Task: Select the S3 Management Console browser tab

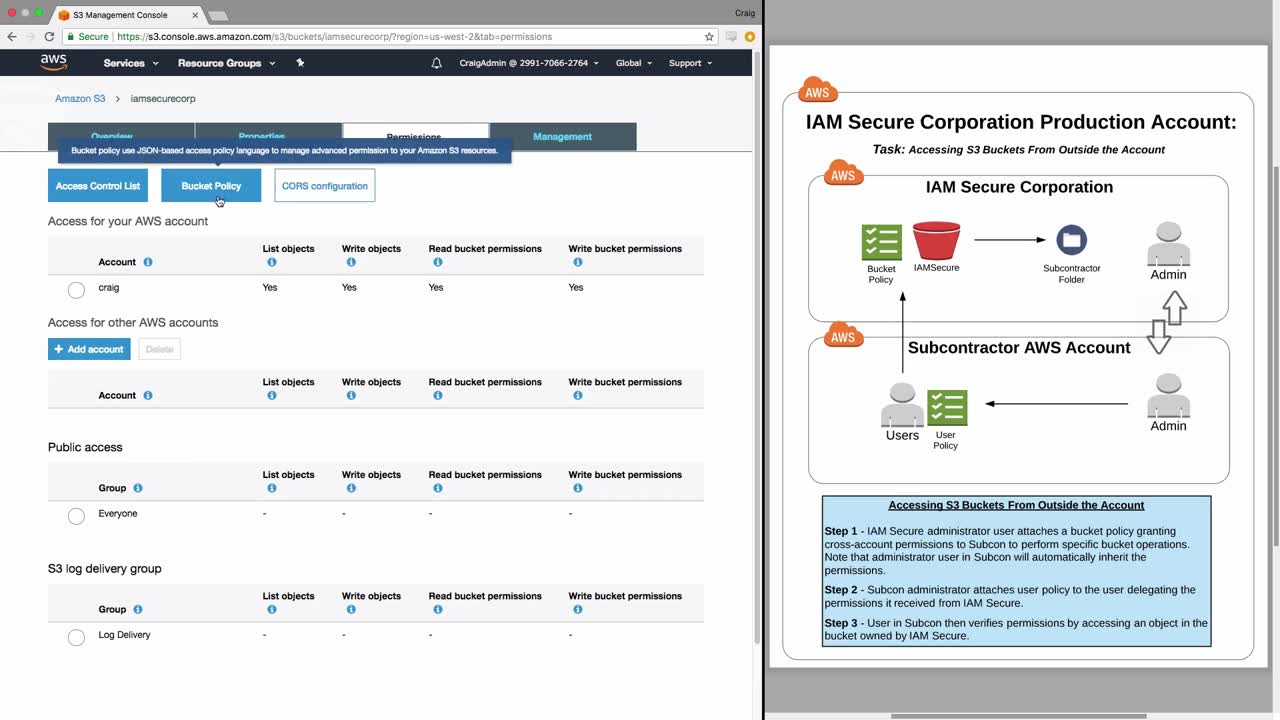Action: point(126,15)
